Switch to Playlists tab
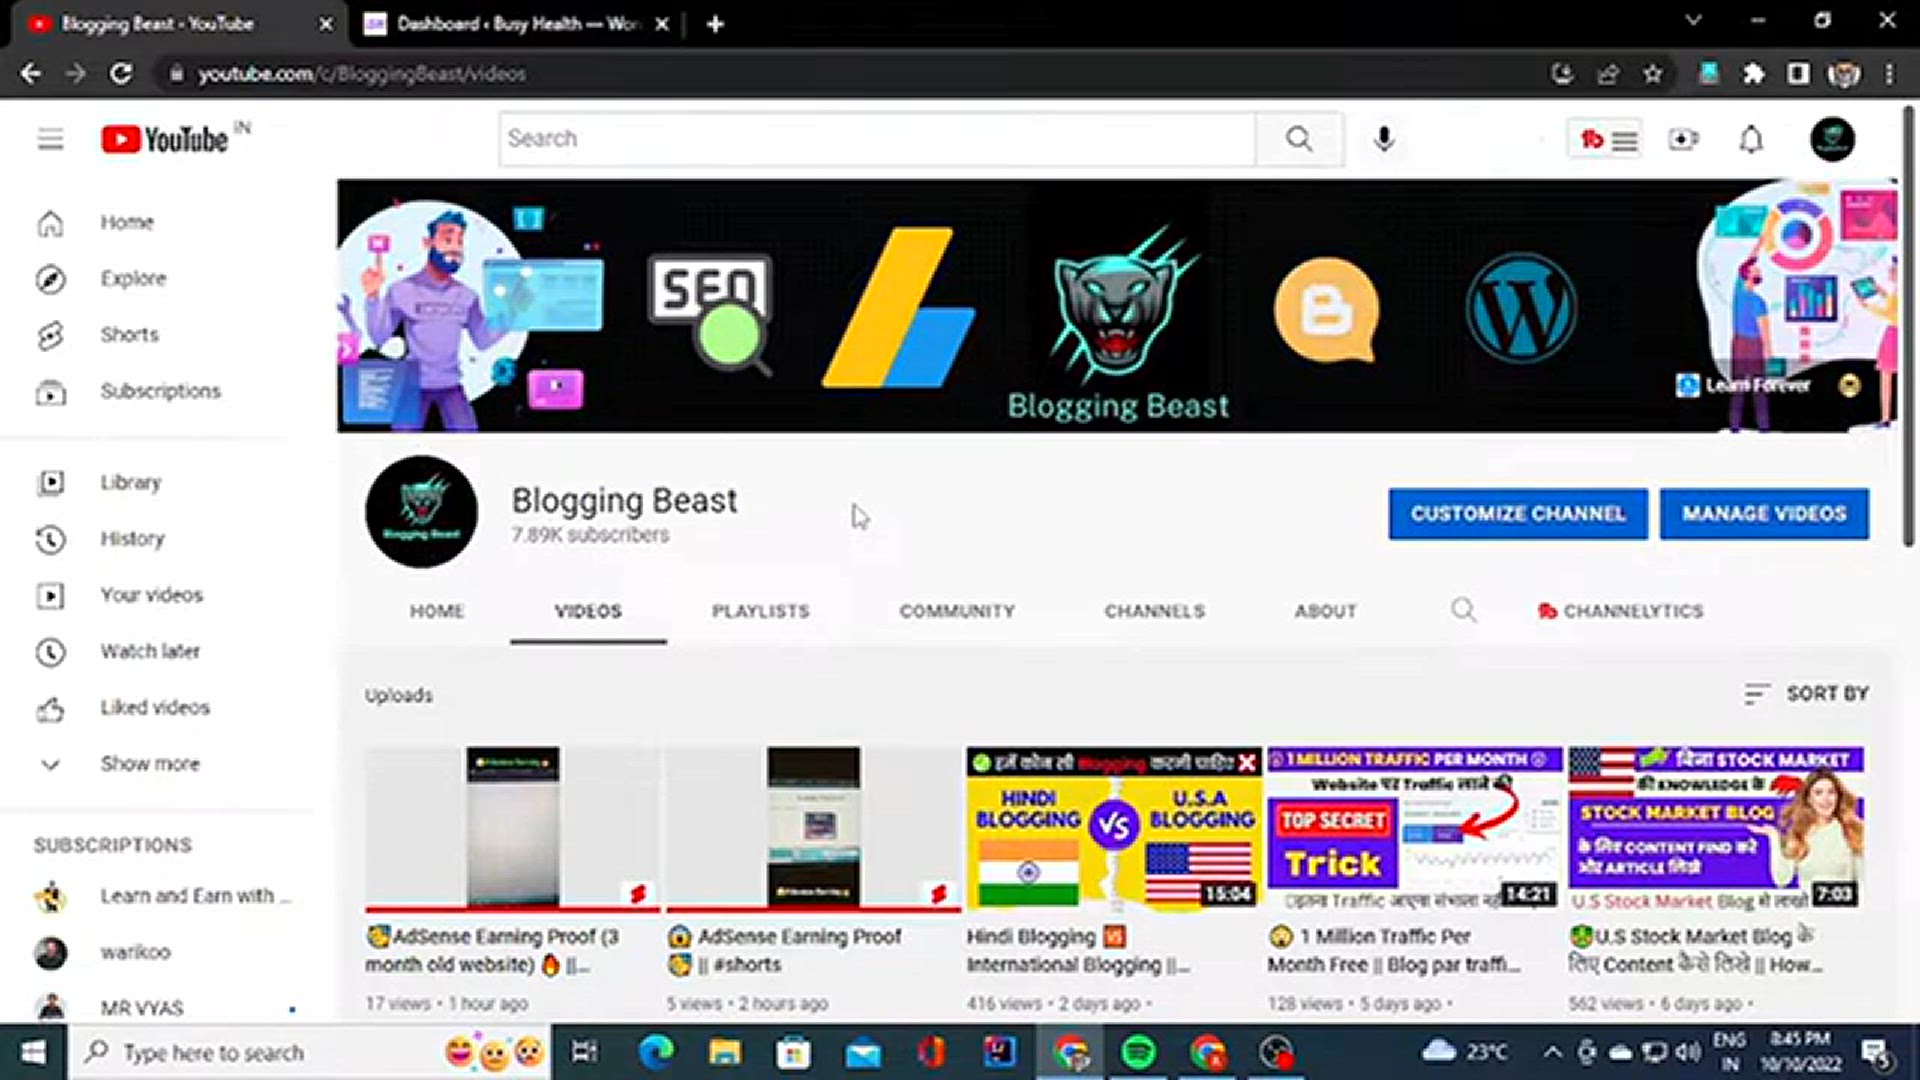Screen dimensions: 1920x1080 pos(761,611)
